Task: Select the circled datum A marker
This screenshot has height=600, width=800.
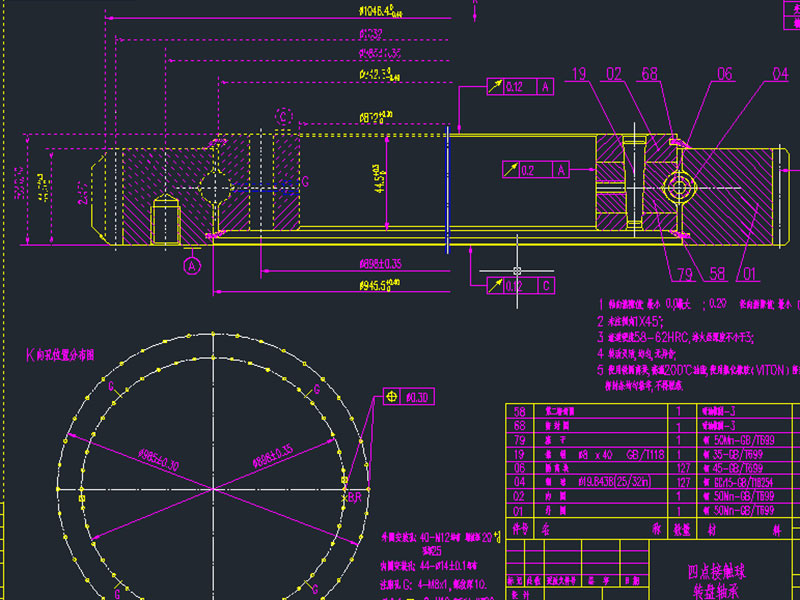Action: pos(191,266)
